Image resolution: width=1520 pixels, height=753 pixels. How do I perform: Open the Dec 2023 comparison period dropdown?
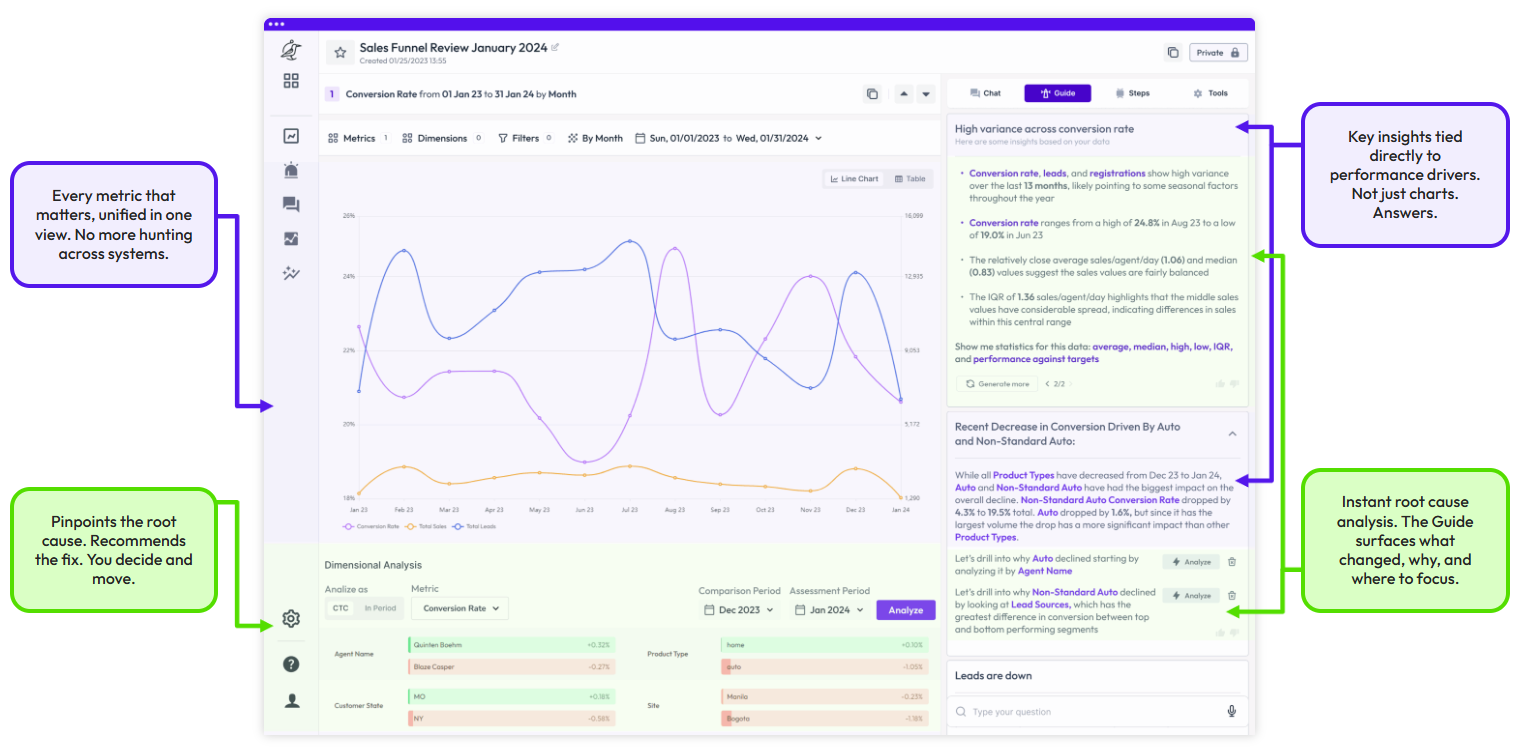pyautogui.click(x=738, y=610)
